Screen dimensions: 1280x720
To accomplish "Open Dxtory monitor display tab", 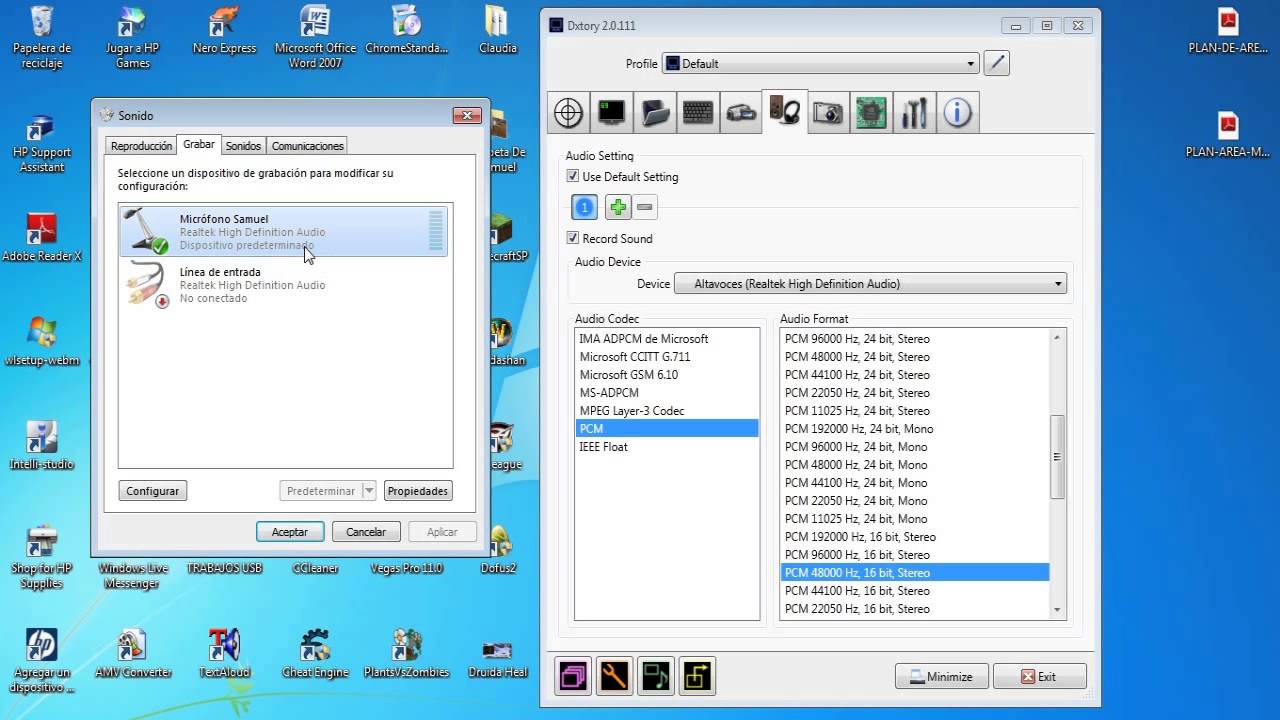I will point(611,113).
